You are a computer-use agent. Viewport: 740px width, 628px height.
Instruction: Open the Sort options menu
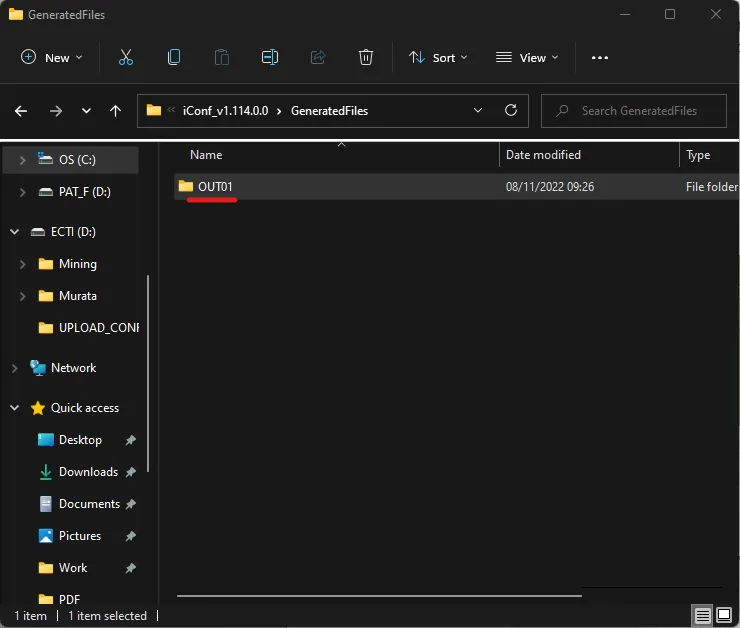pyautogui.click(x=438, y=58)
